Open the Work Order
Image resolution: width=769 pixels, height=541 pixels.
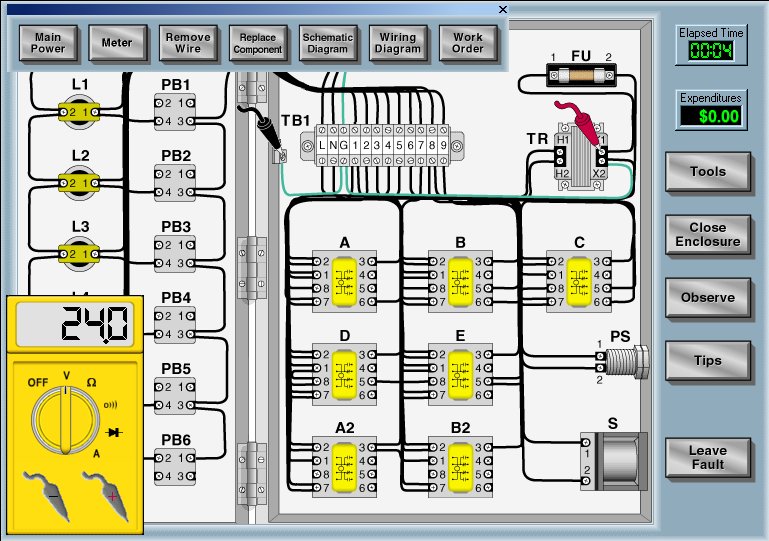(x=468, y=42)
